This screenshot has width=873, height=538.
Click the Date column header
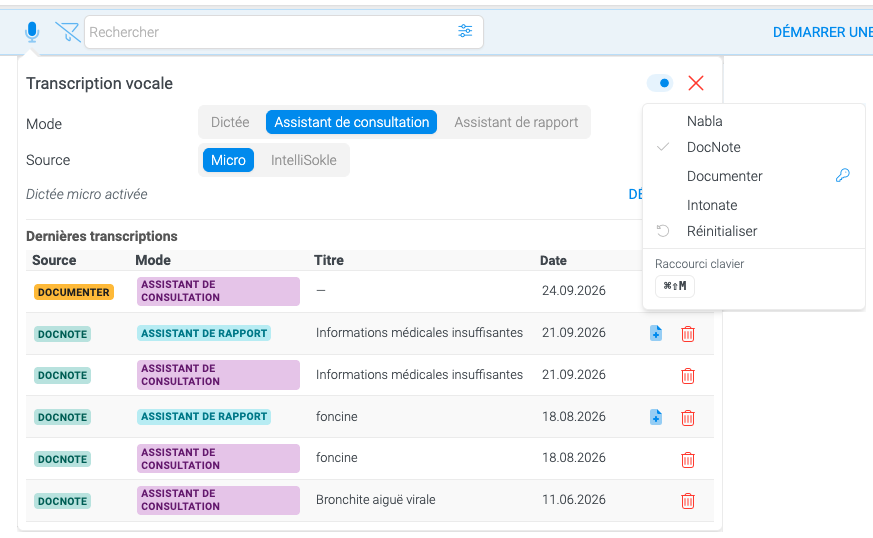click(553, 260)
